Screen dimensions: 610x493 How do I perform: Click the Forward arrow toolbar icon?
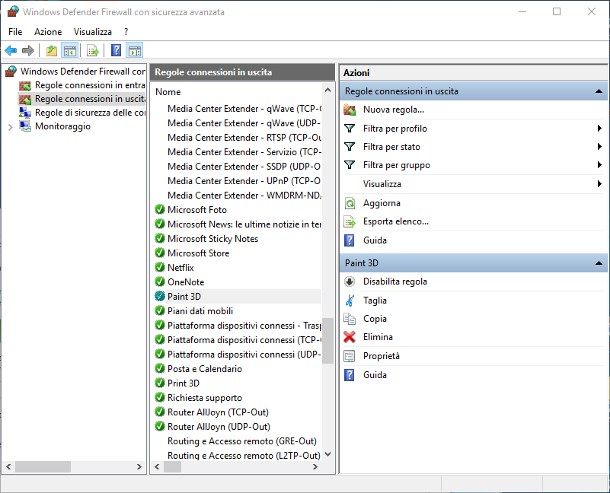coord(28,51)
